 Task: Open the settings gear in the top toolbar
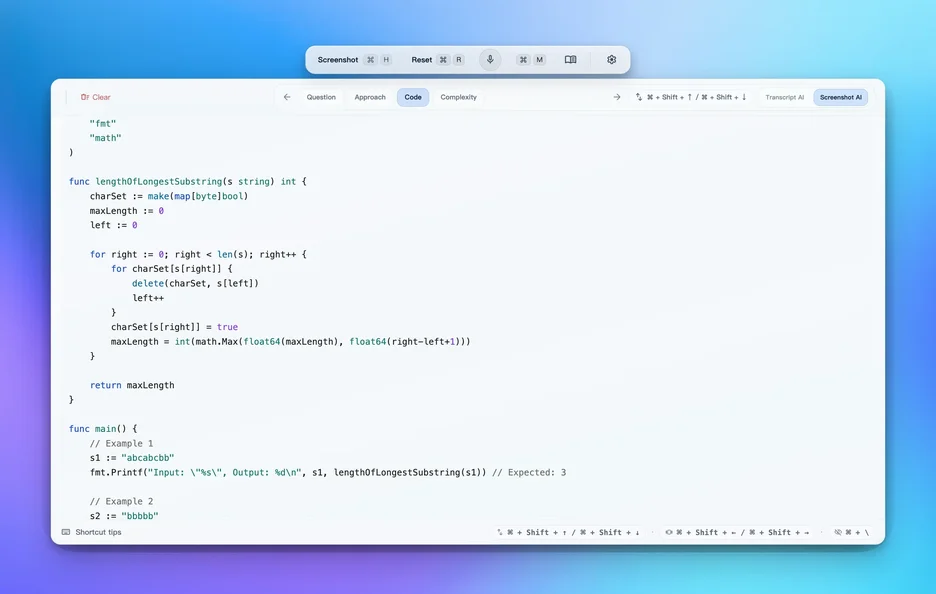coord(611,59)
